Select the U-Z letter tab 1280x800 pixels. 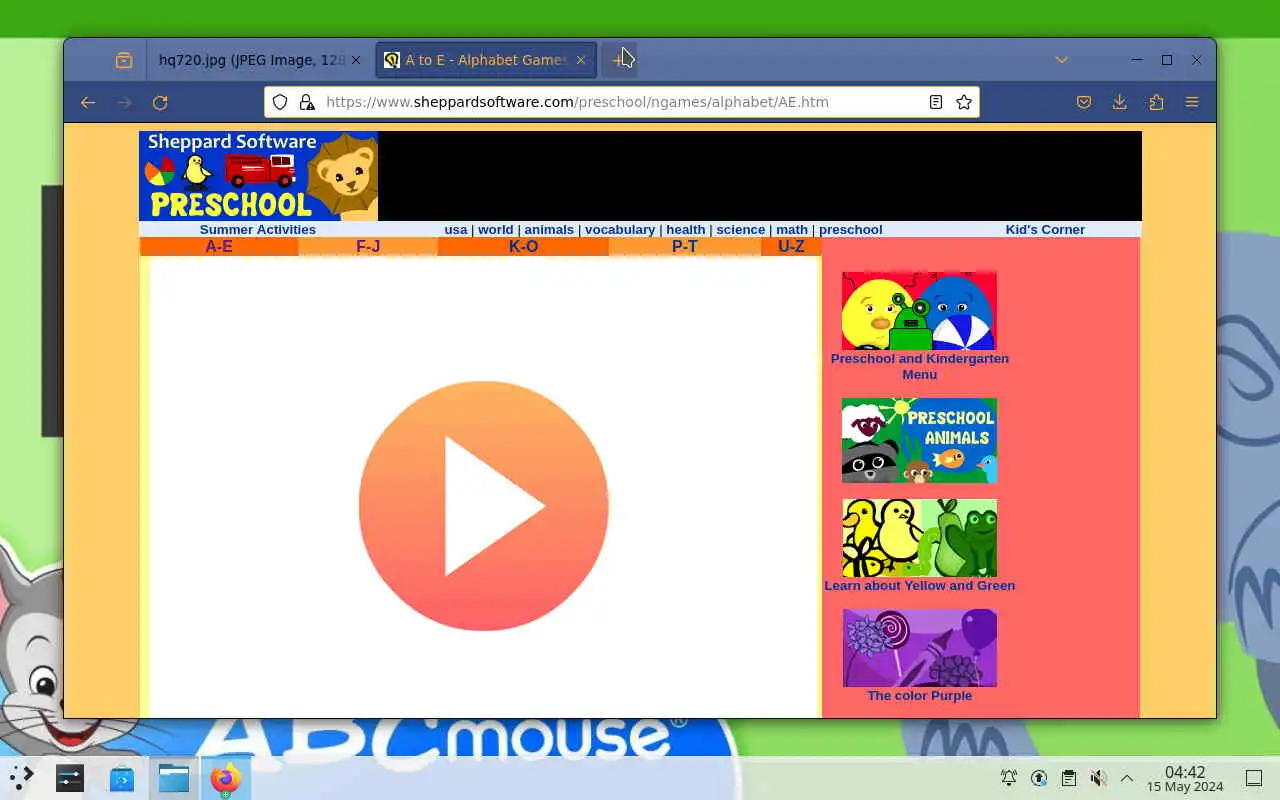point(791,246)
